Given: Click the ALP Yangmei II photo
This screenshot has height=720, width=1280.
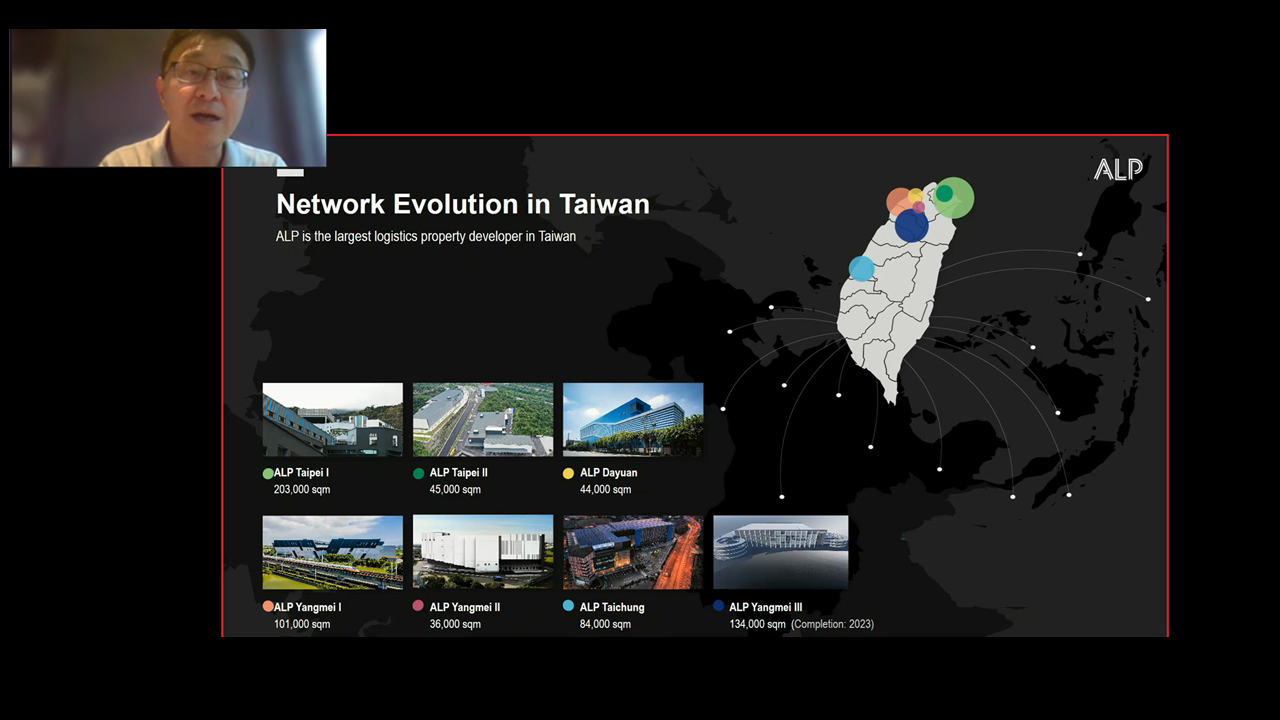Looking at the screenshot, I should [x=483, y=552].
